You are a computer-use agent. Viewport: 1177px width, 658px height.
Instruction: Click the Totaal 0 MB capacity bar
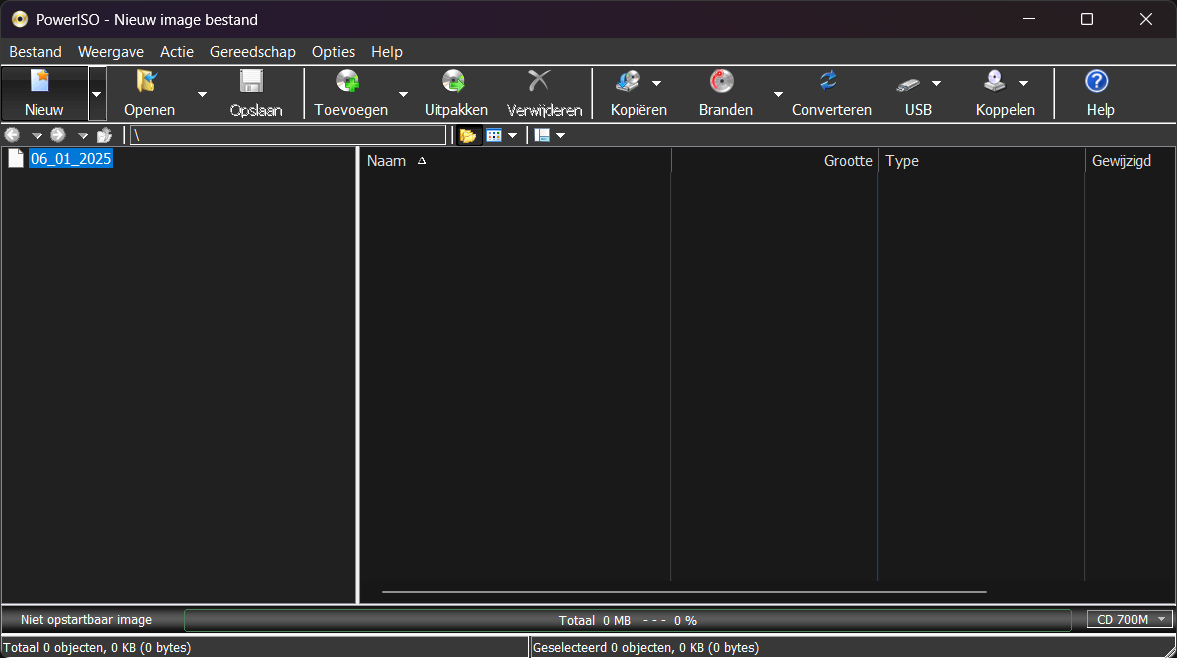(x=628, y=620)
